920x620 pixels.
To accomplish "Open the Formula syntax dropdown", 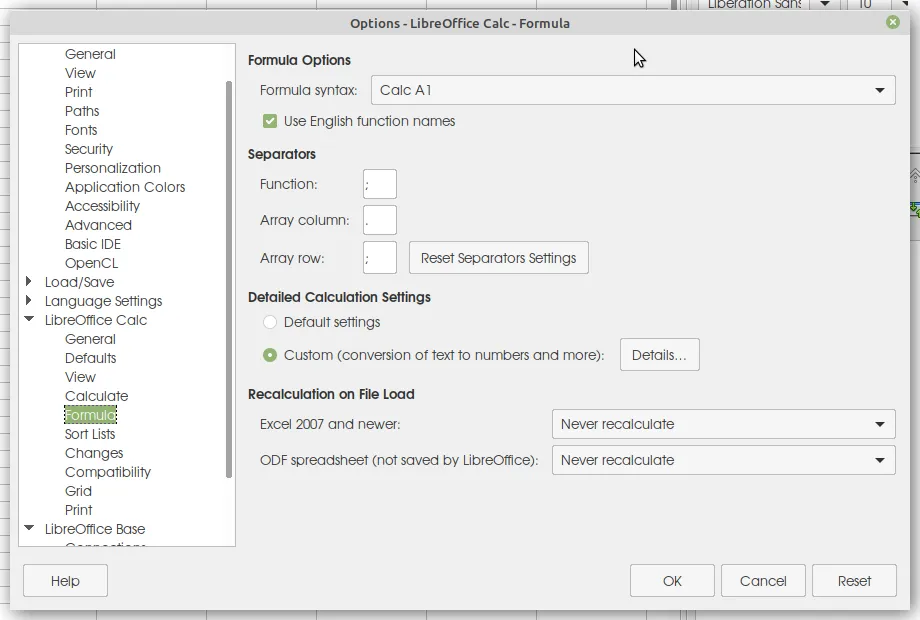I will (633, 90).
